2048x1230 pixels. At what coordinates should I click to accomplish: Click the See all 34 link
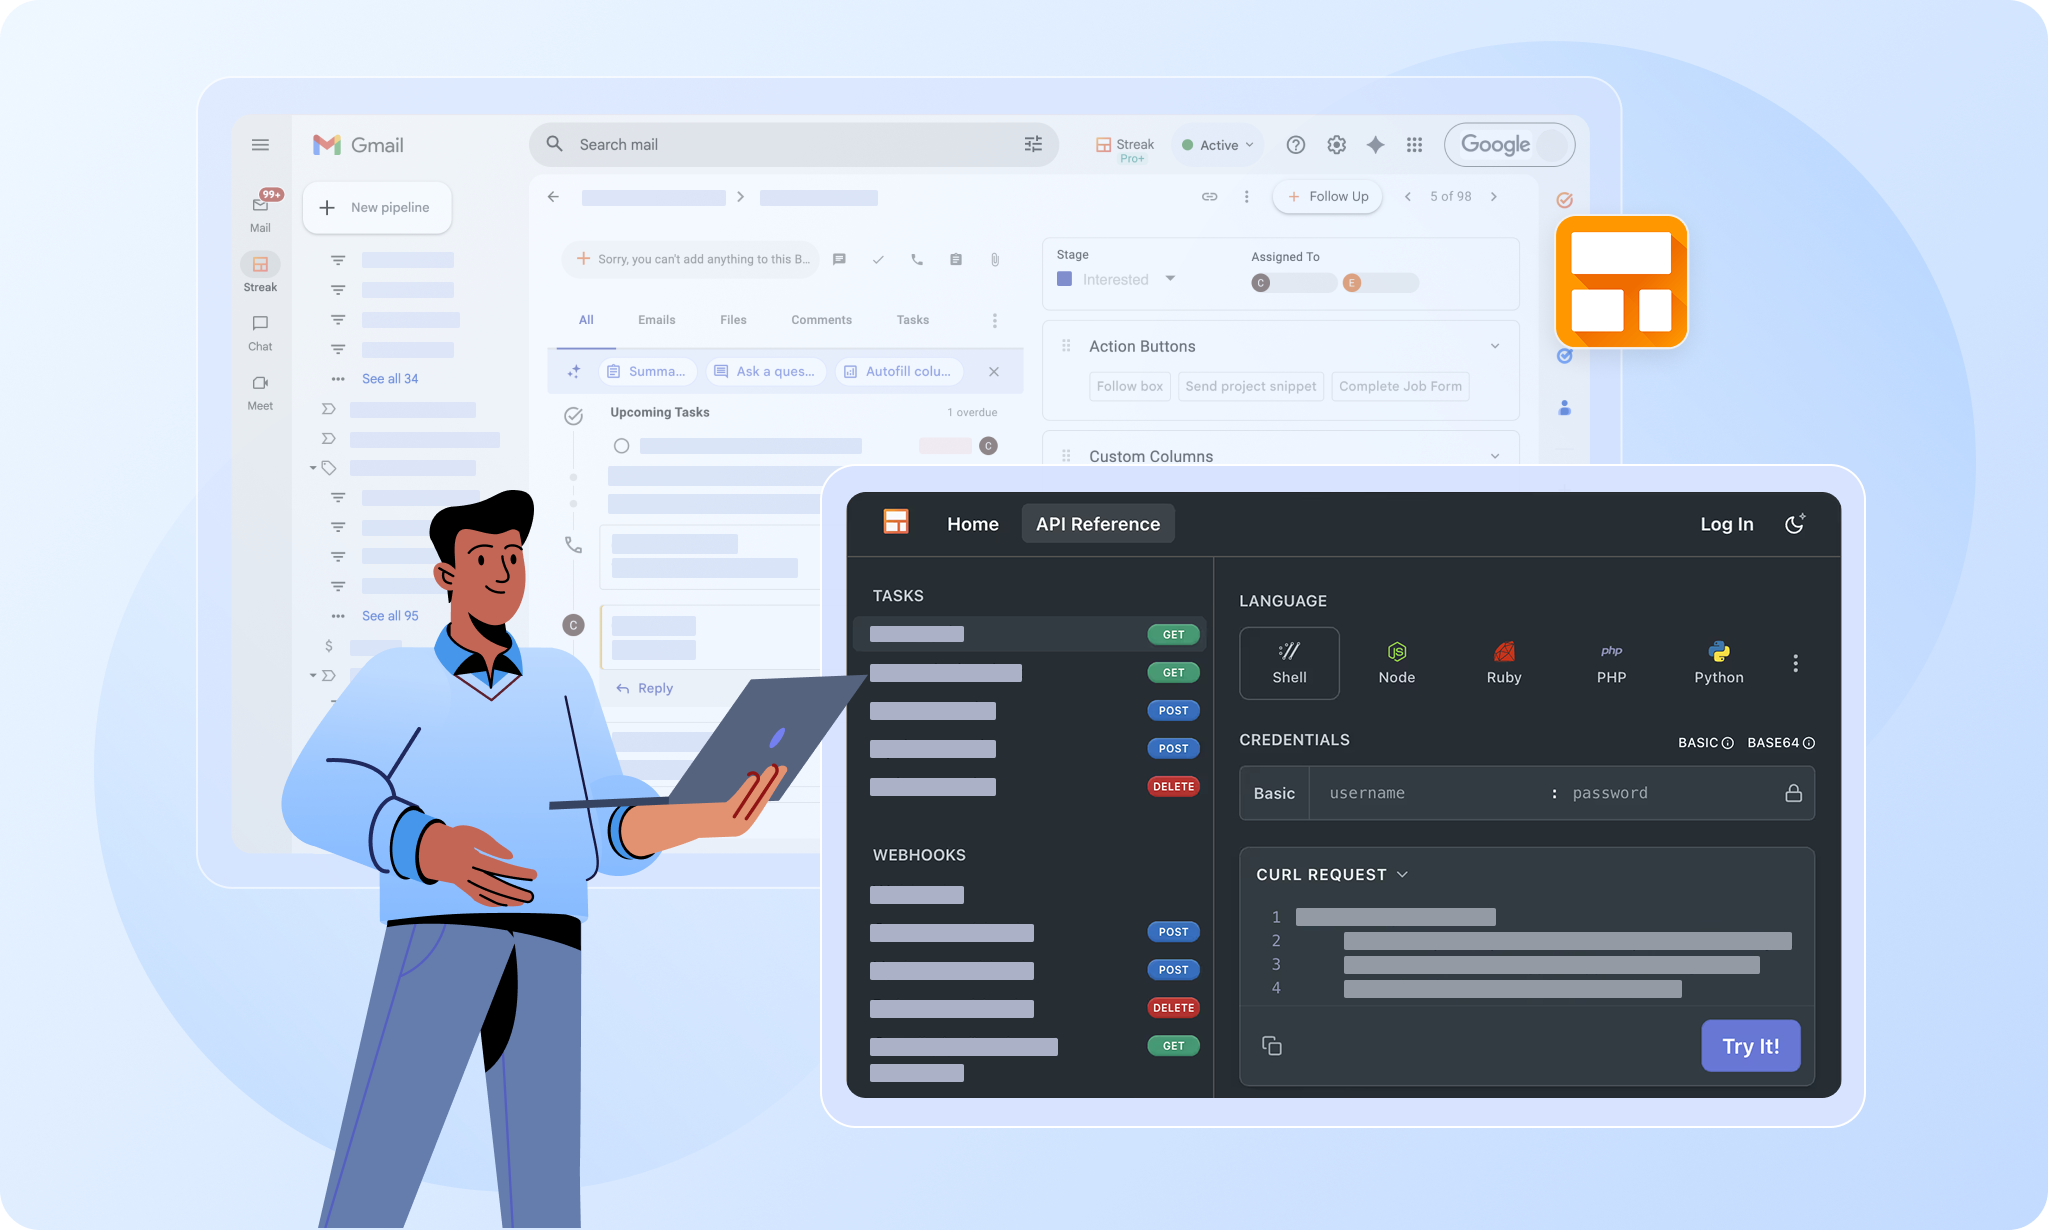(x=390, y=379)
